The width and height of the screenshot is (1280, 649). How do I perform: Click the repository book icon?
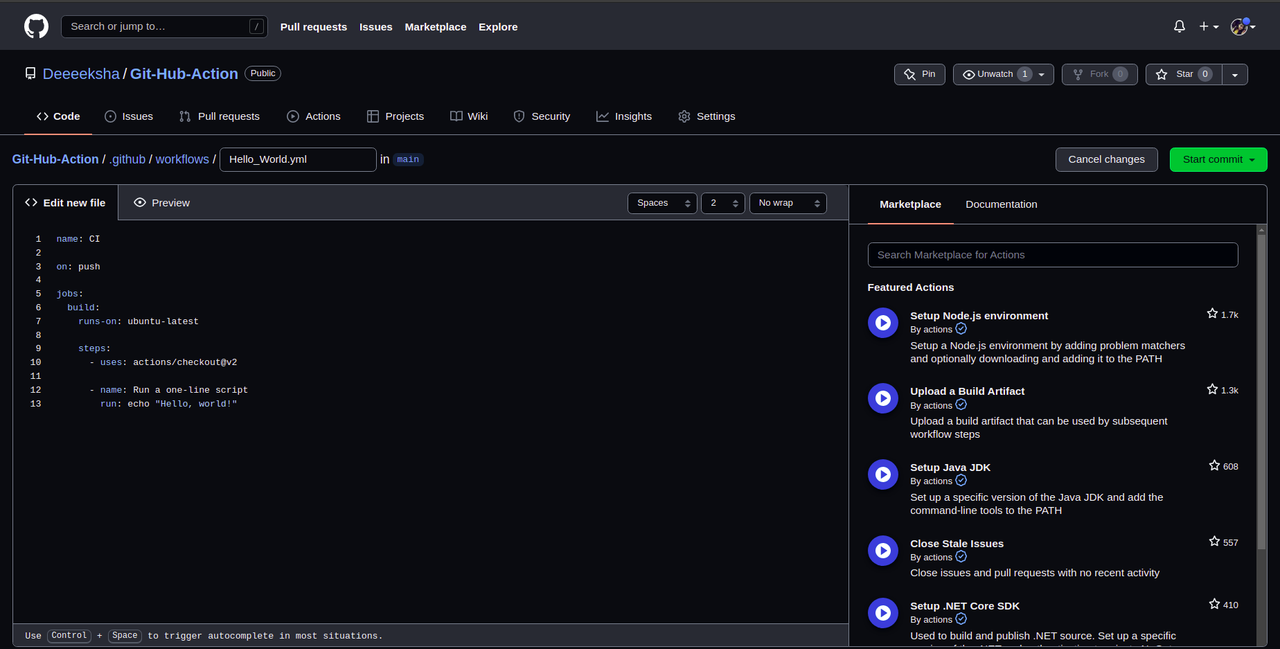(x=30, y=74)
